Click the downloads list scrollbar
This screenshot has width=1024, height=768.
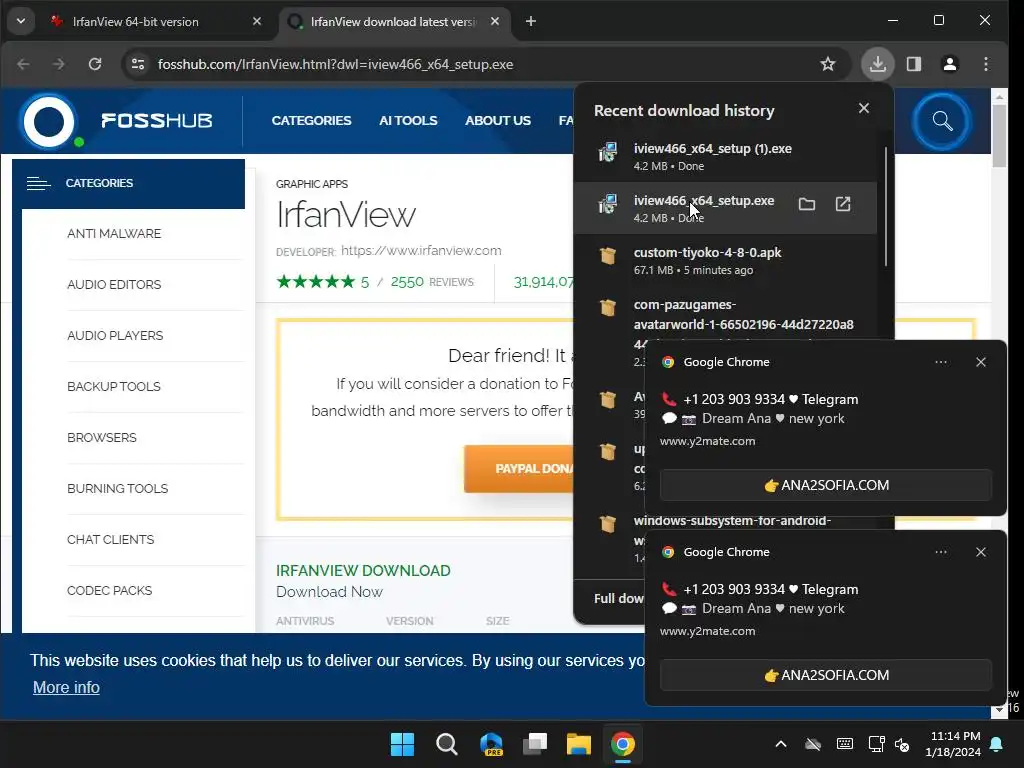point(886,206)
